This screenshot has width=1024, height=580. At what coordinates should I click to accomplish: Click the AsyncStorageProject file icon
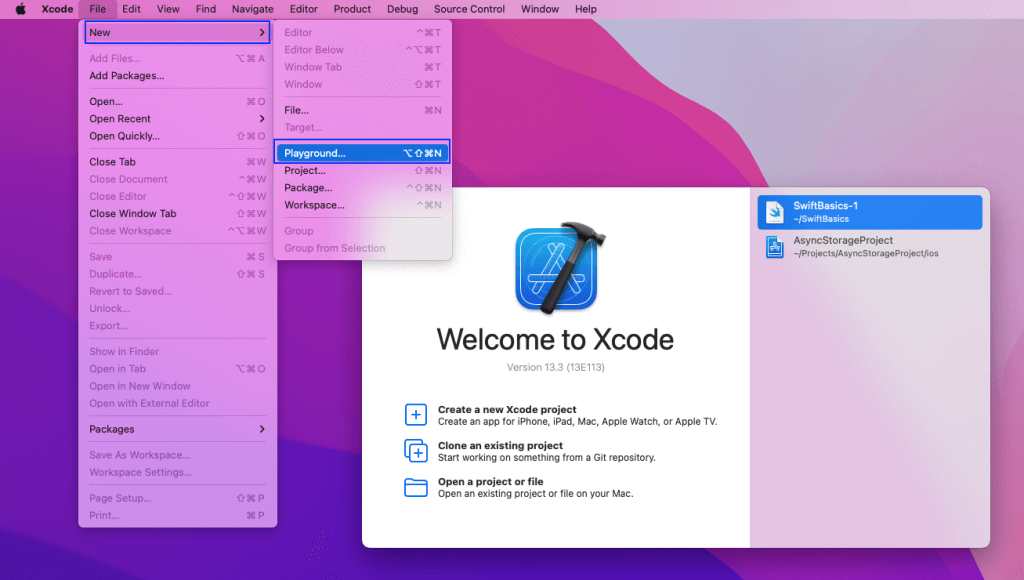775,247
